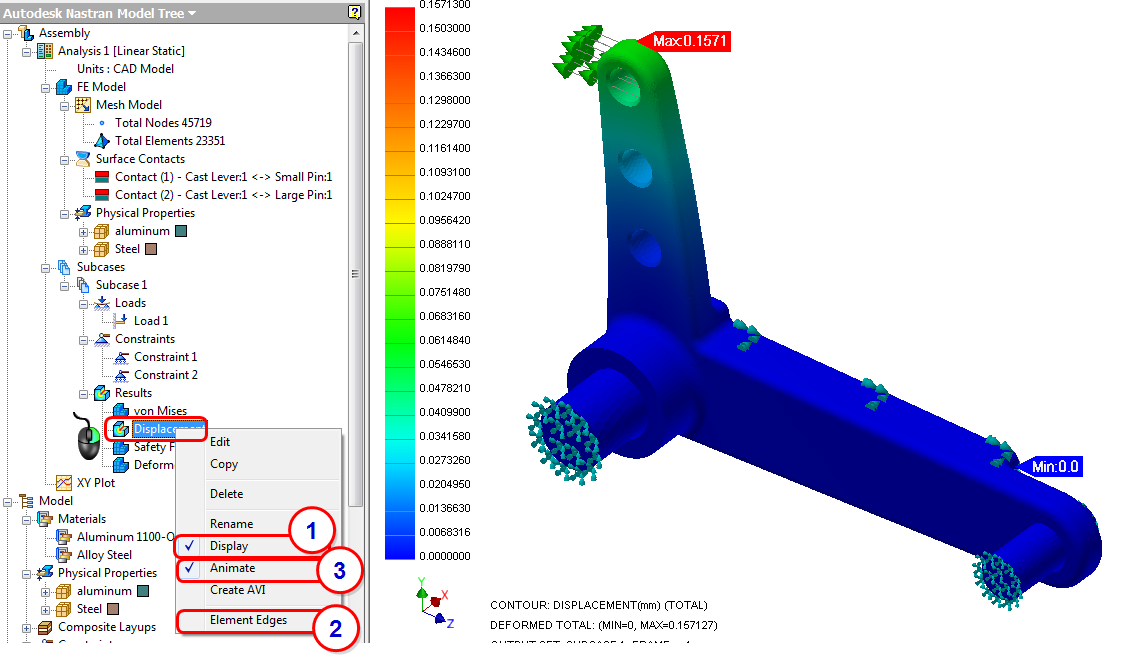Open the help icon in the tree header

coord(354,12)
